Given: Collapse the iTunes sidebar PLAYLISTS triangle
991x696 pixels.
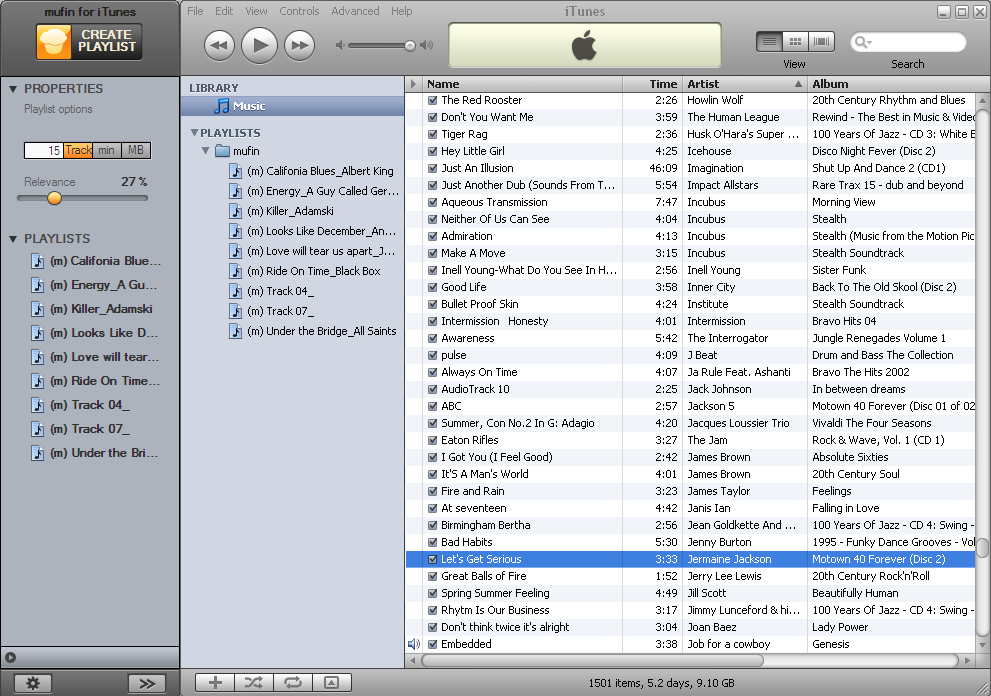Looking at the screenshot, I should pyautogui.click(x=195, y=133).
